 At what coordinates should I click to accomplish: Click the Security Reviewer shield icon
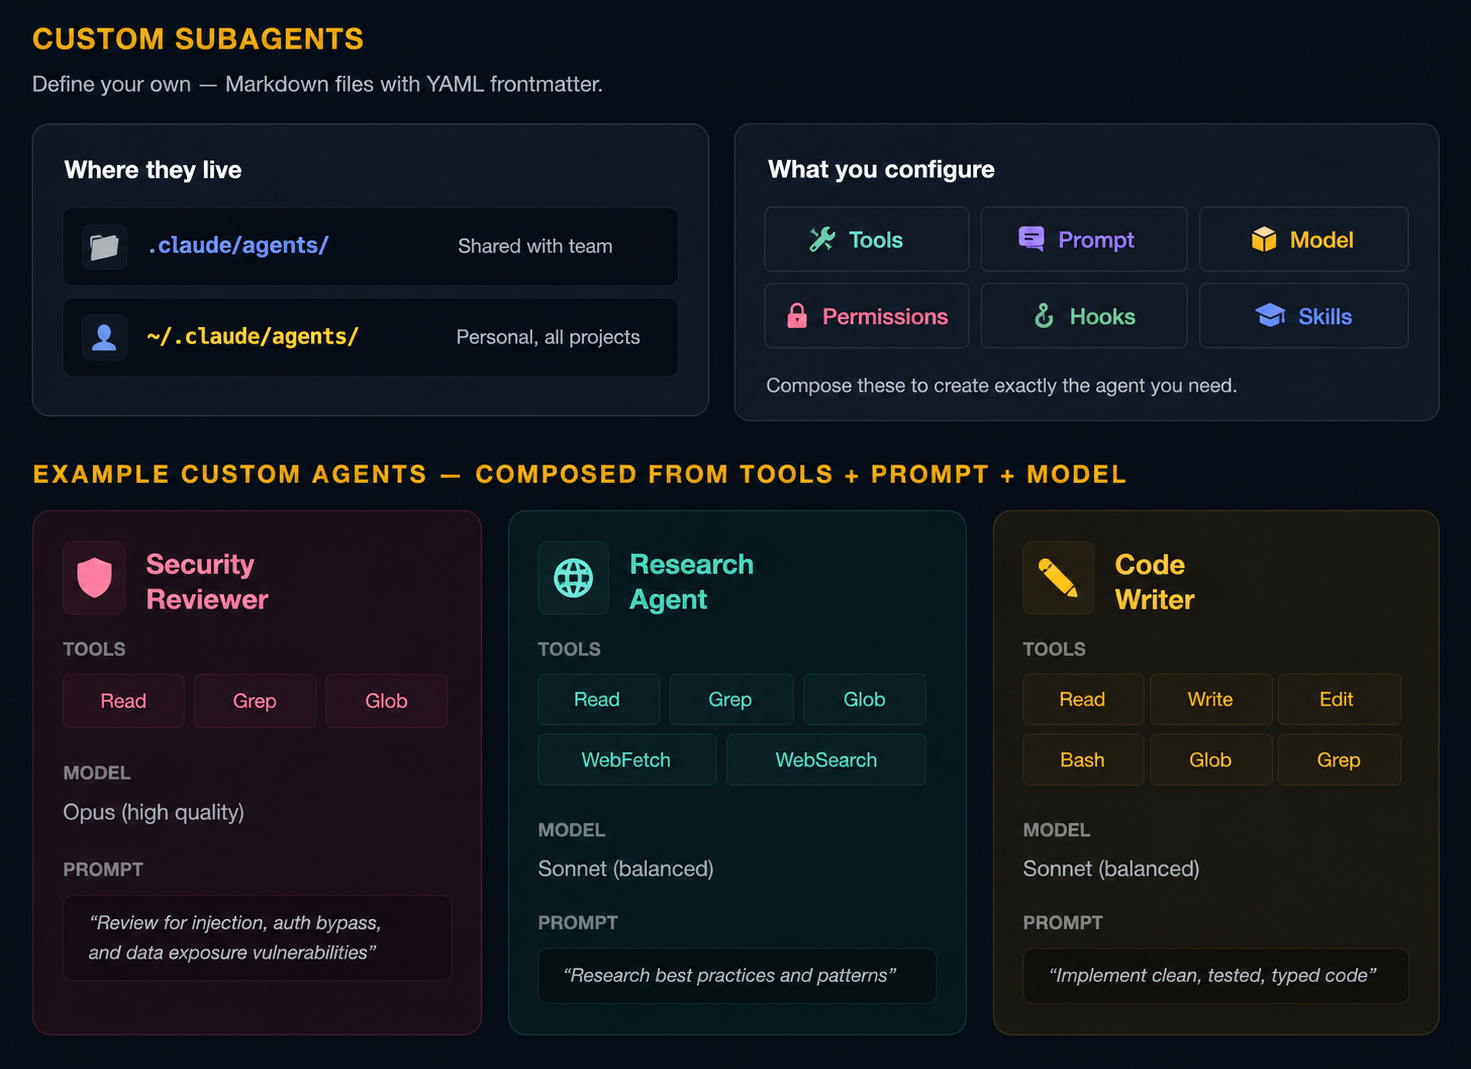tap(94, 578)
